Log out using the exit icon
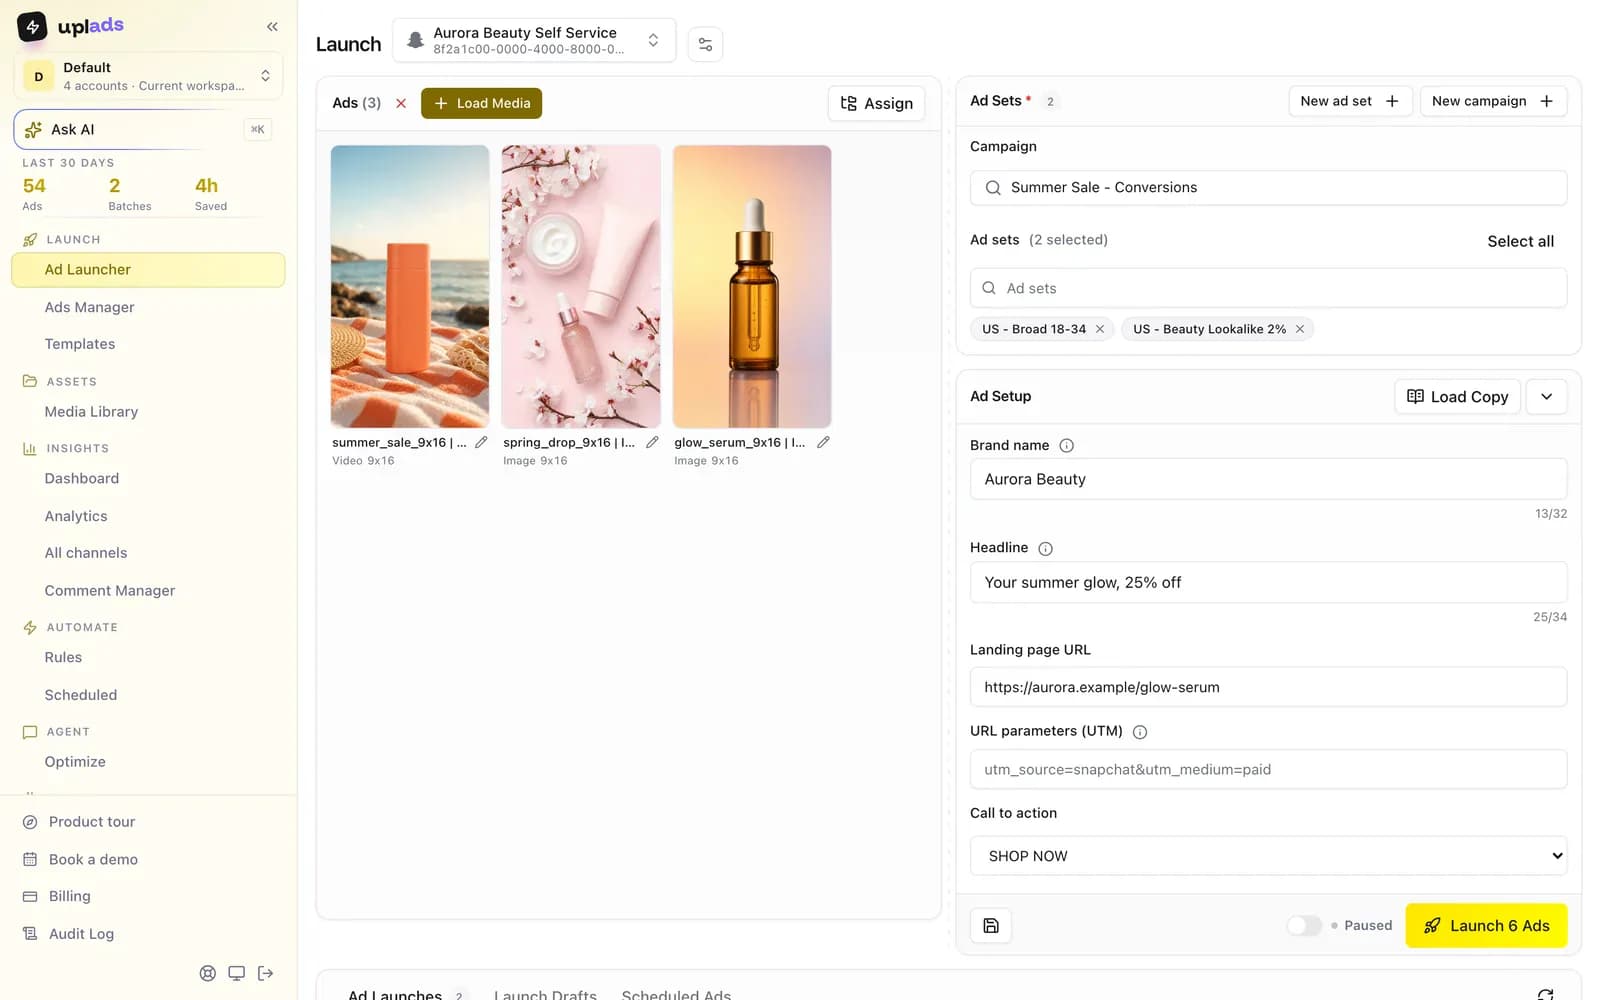 point(265,973)
